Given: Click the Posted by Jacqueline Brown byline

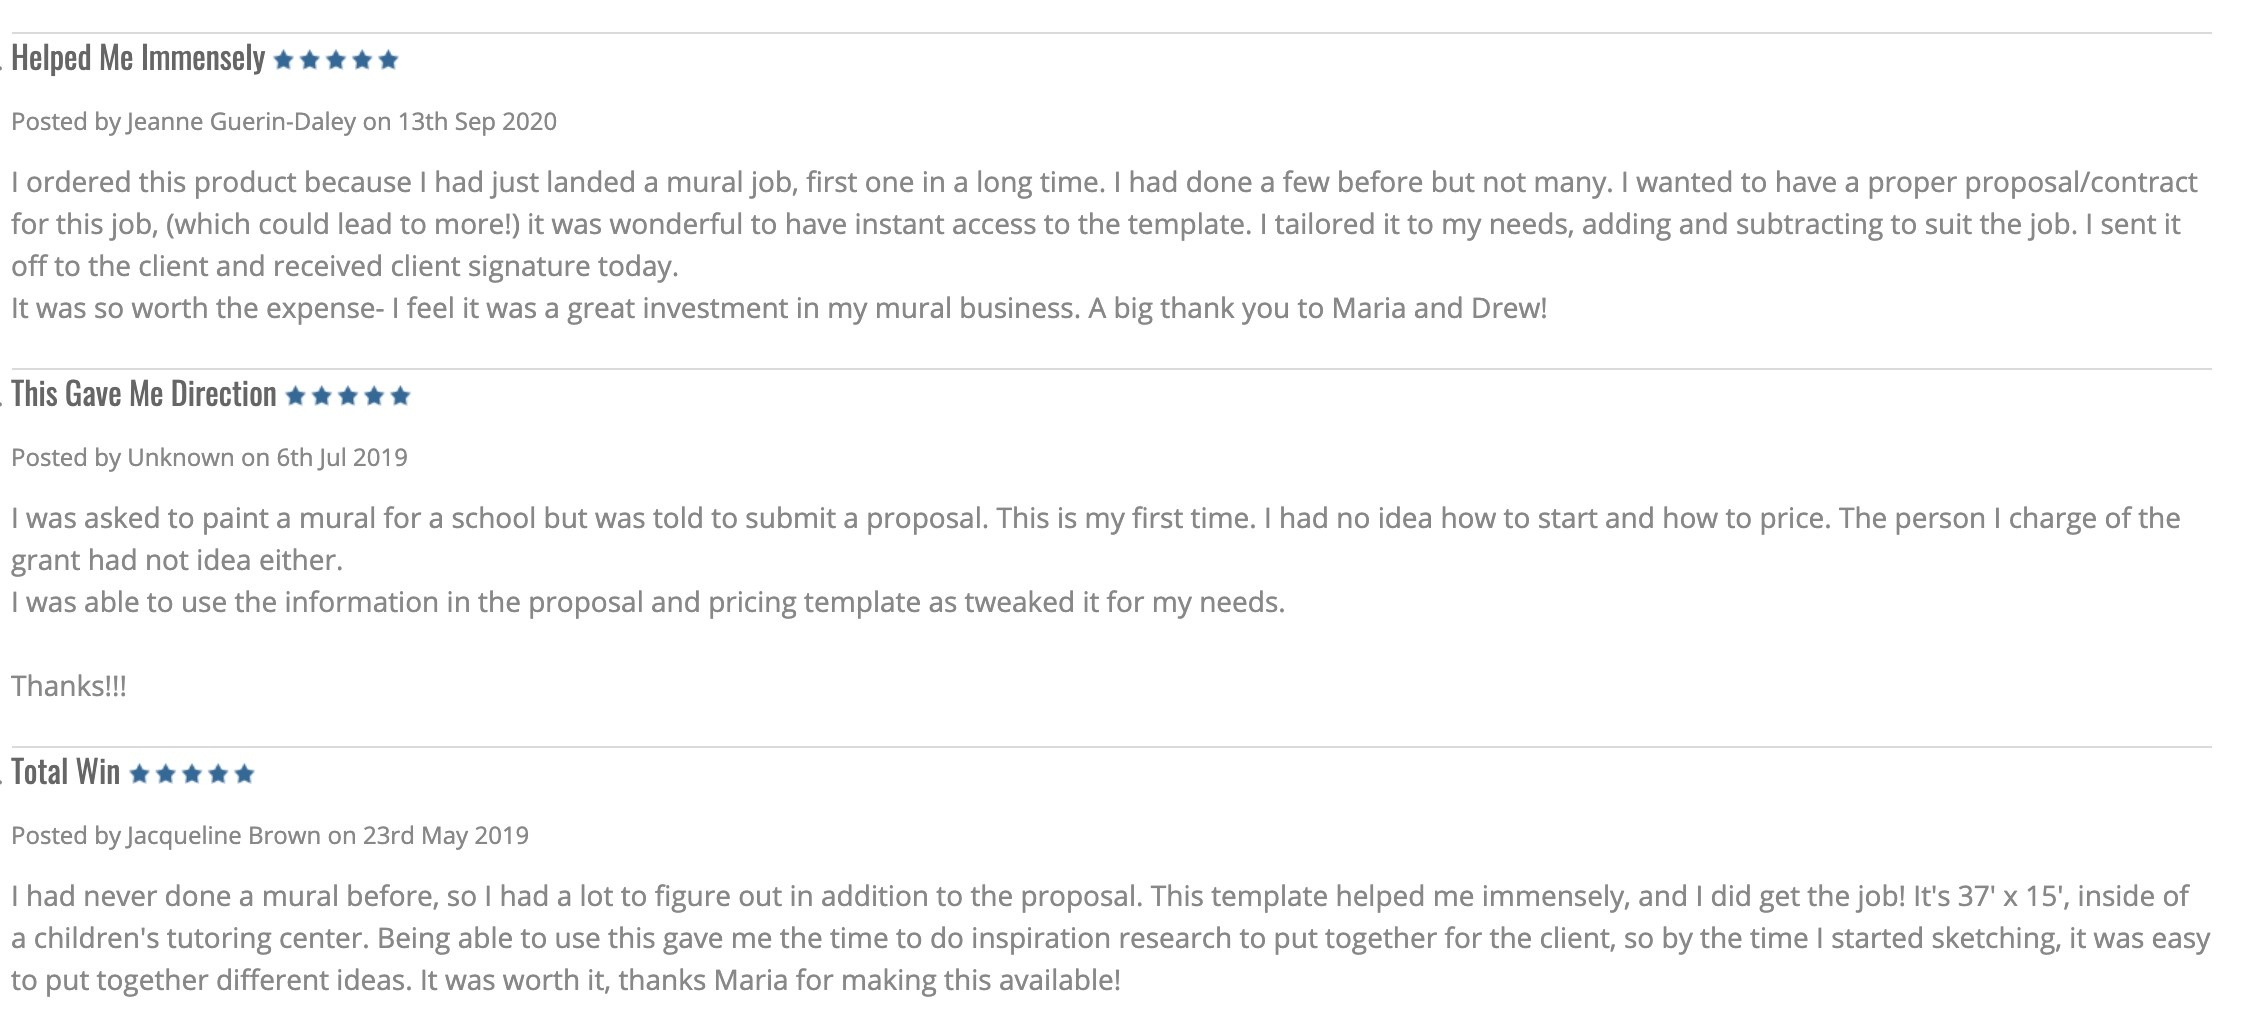Looking at the screenshot, I should pos(270,836).
